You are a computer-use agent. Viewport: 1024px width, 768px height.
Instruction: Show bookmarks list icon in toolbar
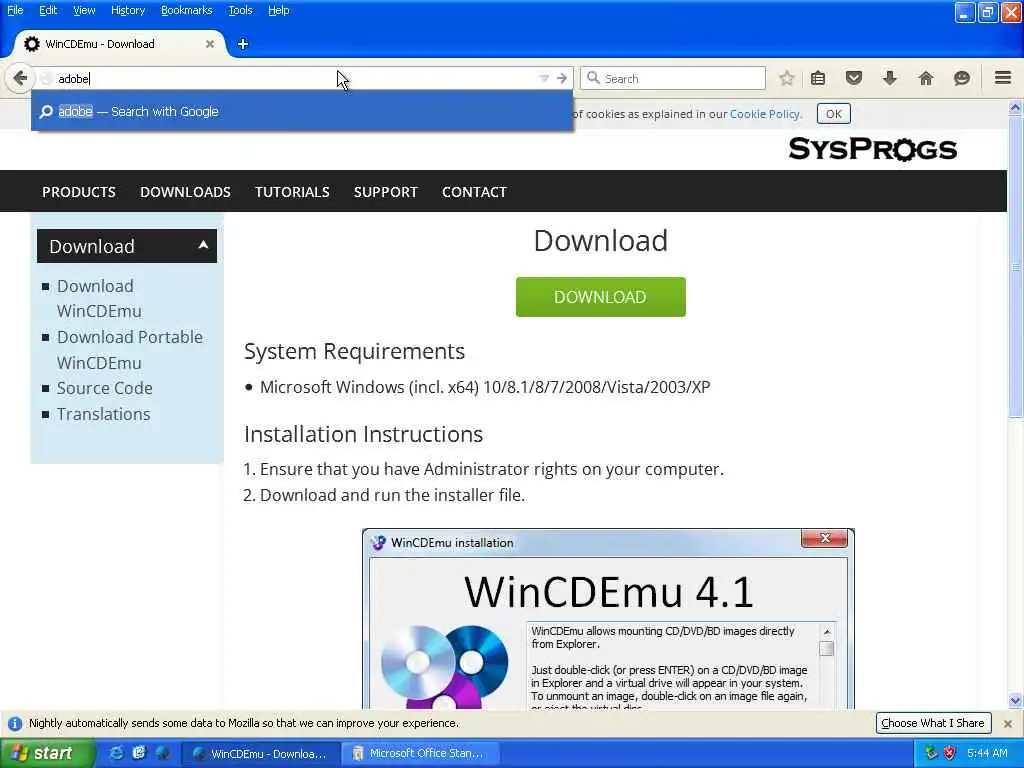tap(818, 78)
